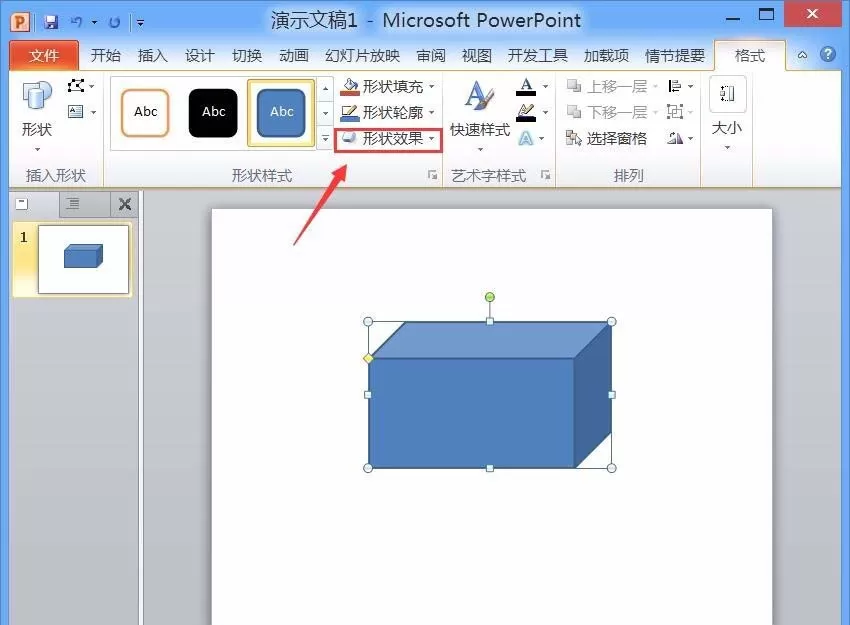Open the 形状轮廓 dropdown arrow
The width and height of the screenshot is (850, 625).
(x=432, y=112)
